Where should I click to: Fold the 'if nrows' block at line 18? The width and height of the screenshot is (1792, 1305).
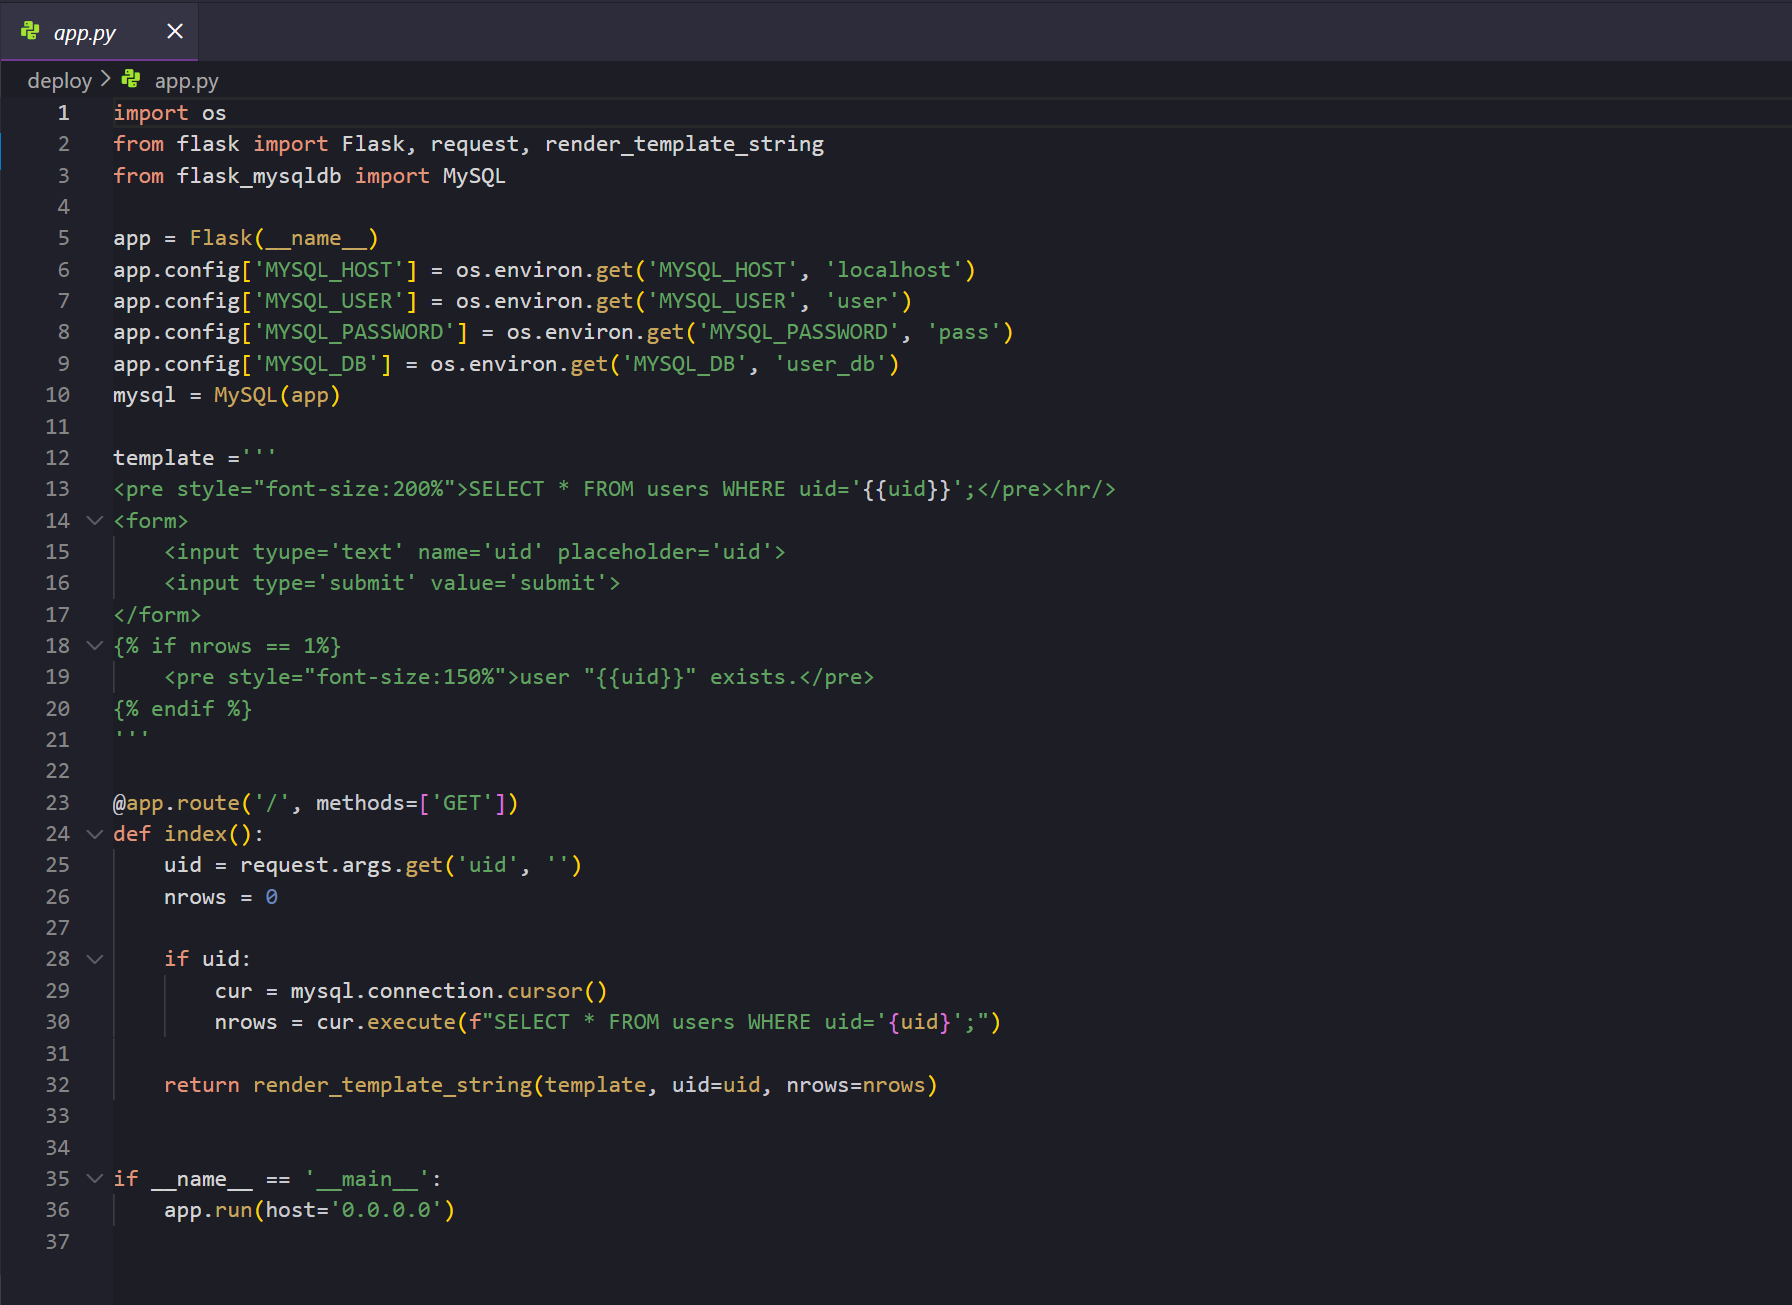pyautogui.click(x=95, y=646)
